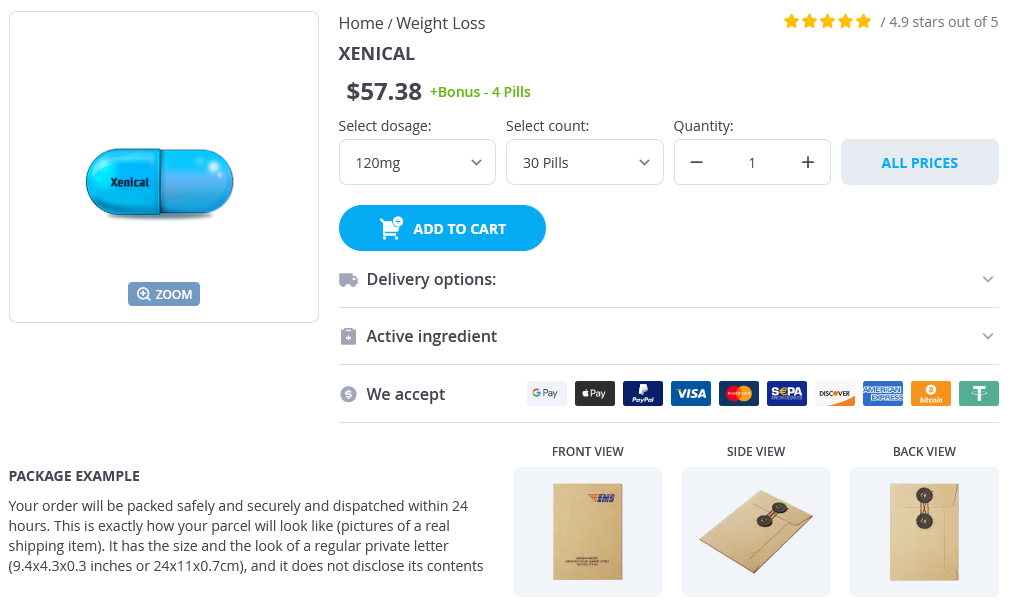The width and height of the screenshot is (1011, 610).
Task: Go to the Home breadcrumb link
Action: 360,23
